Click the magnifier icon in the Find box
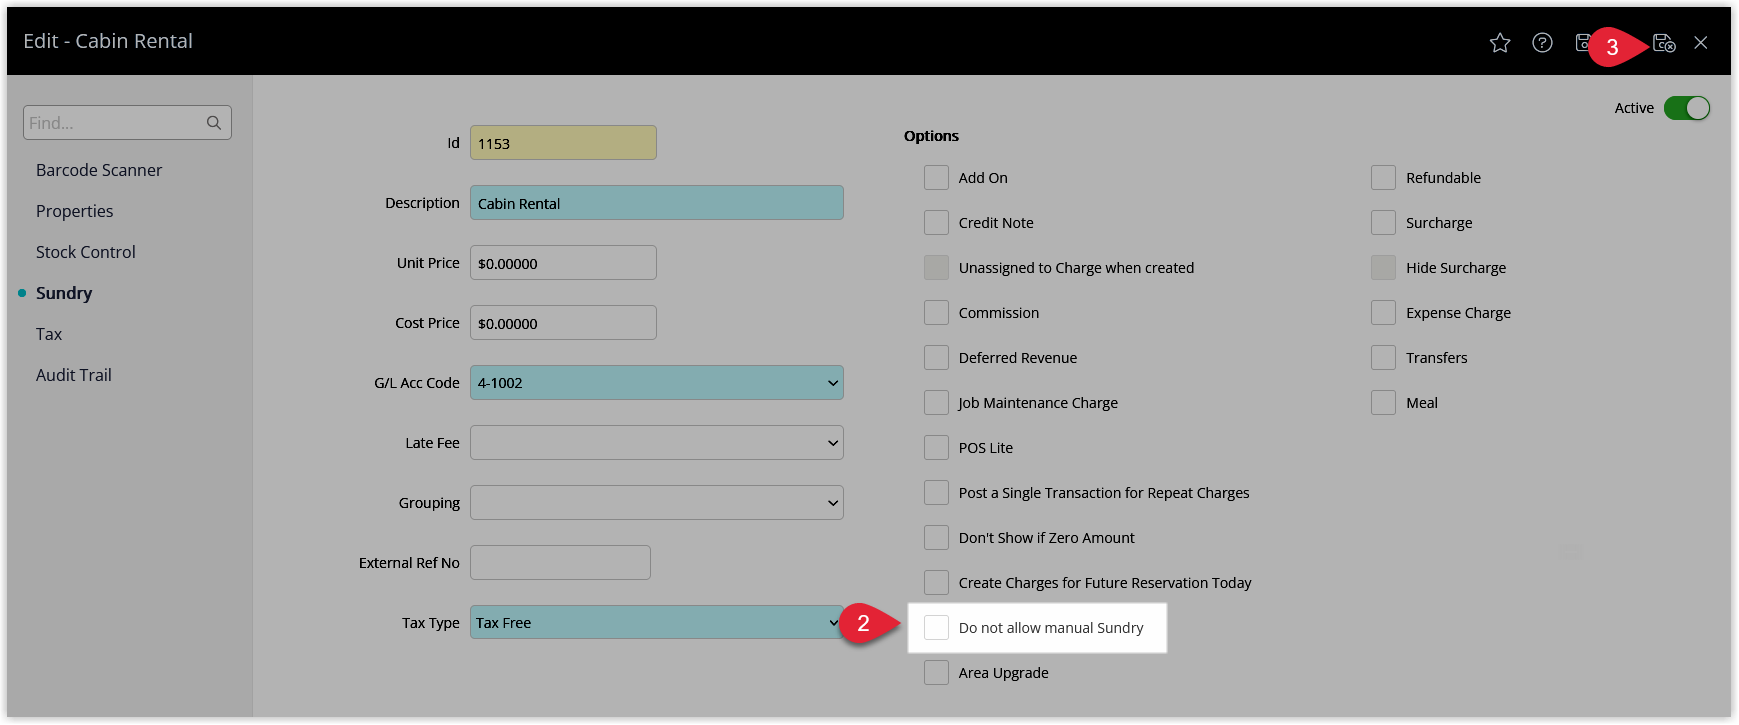Viewport: 1739px width, 725px height. click(214, 123)
